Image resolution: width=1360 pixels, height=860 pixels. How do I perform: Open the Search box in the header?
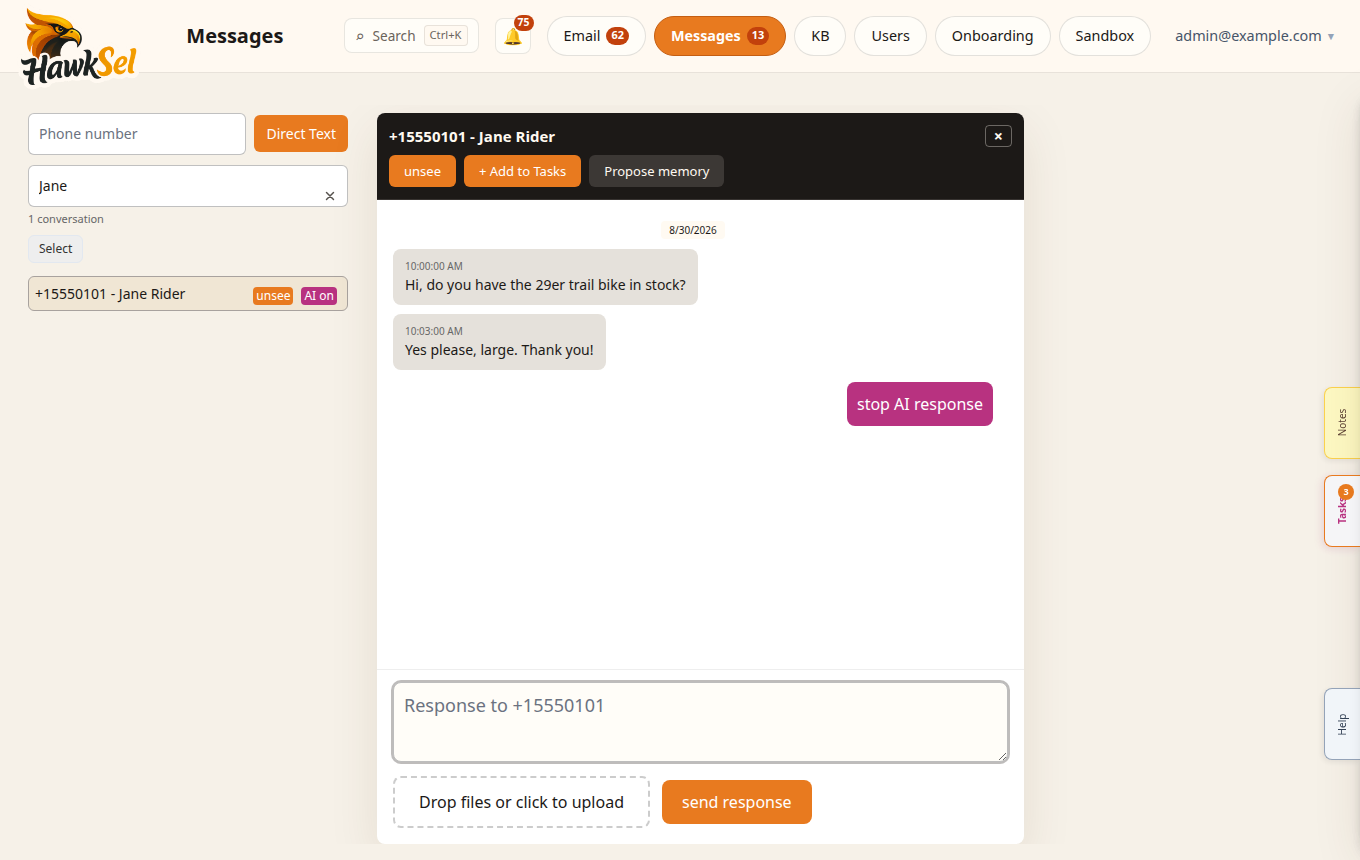click(x=411, y=36)
